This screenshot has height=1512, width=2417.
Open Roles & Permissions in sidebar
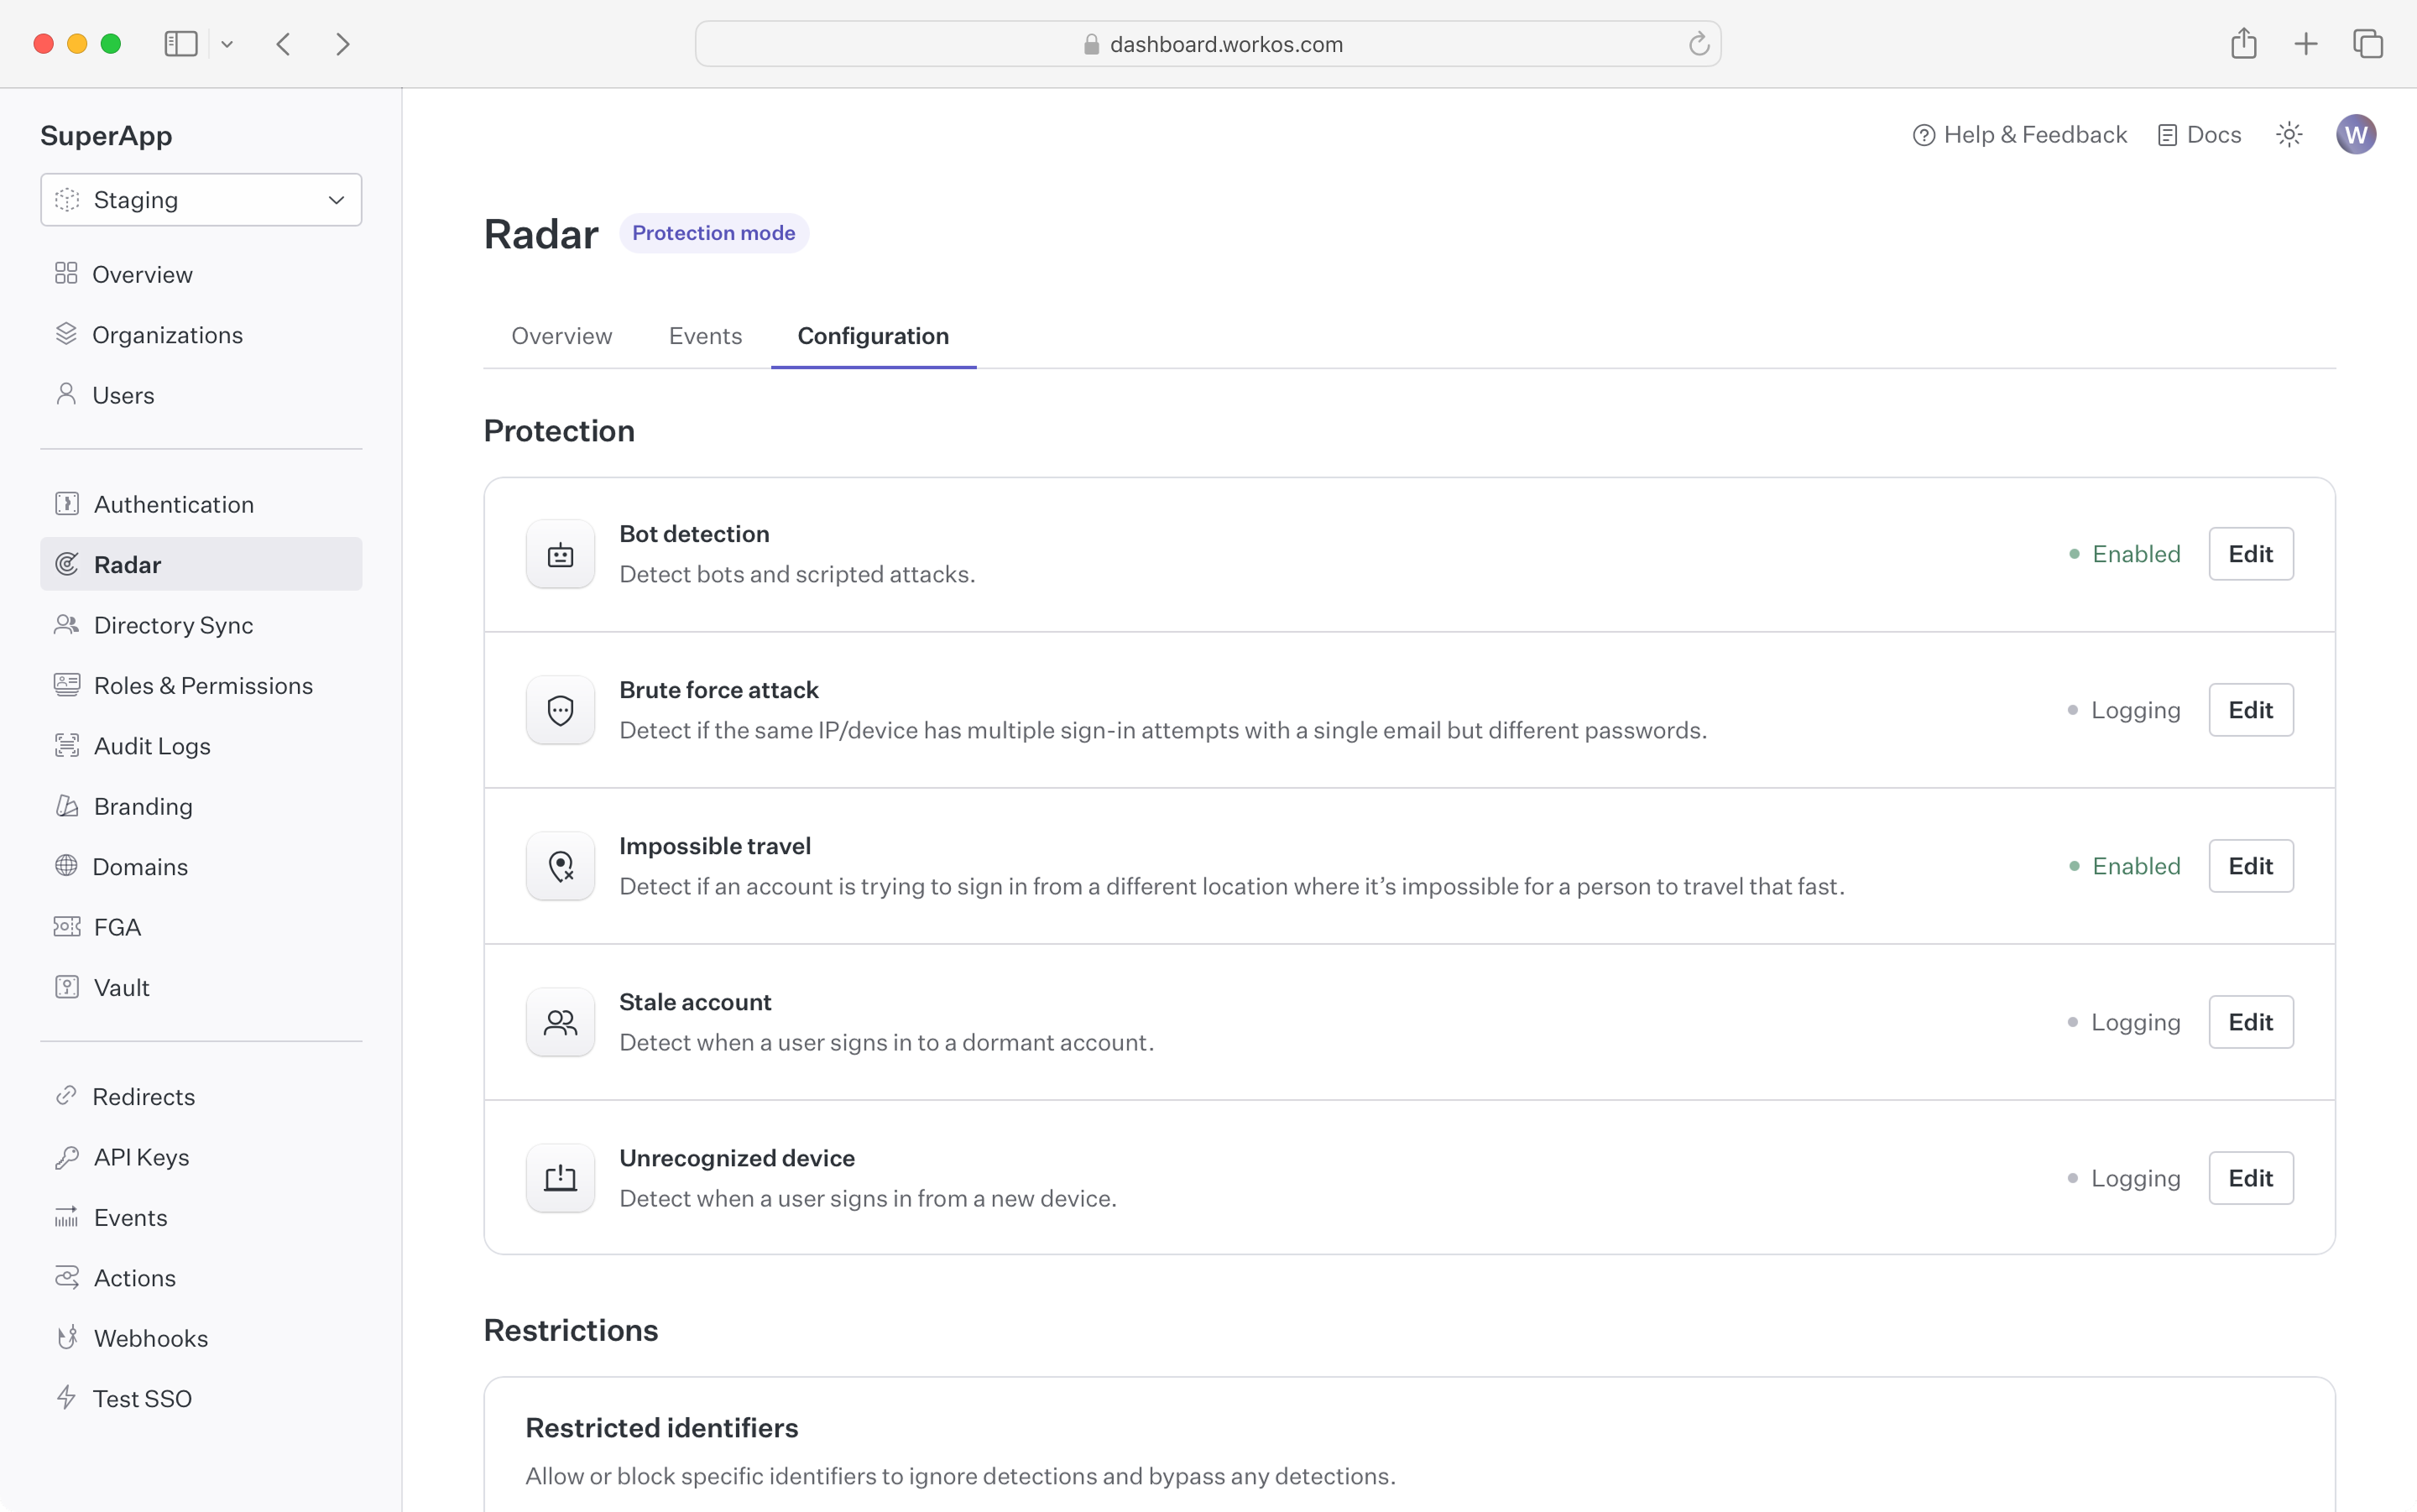203,686
